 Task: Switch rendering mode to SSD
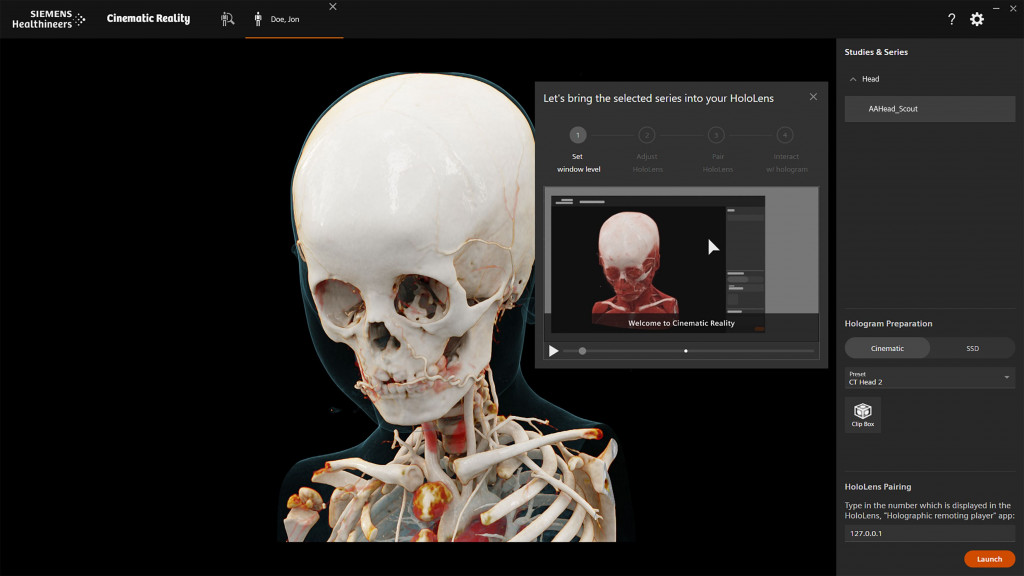(x=972, y=348)
